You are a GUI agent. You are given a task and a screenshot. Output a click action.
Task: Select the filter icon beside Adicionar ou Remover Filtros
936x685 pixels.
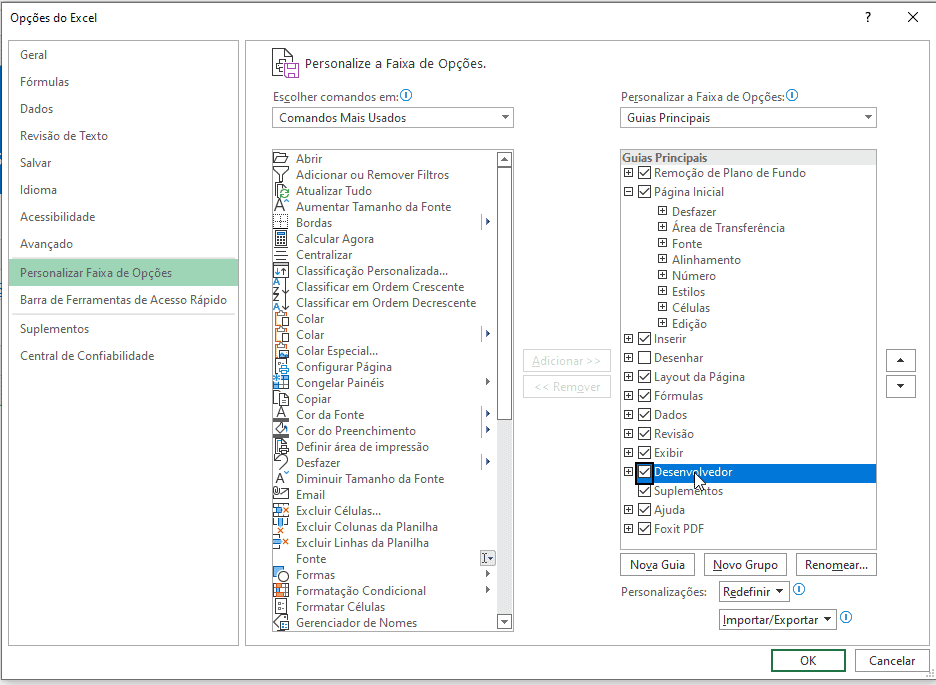coord(281,175)
